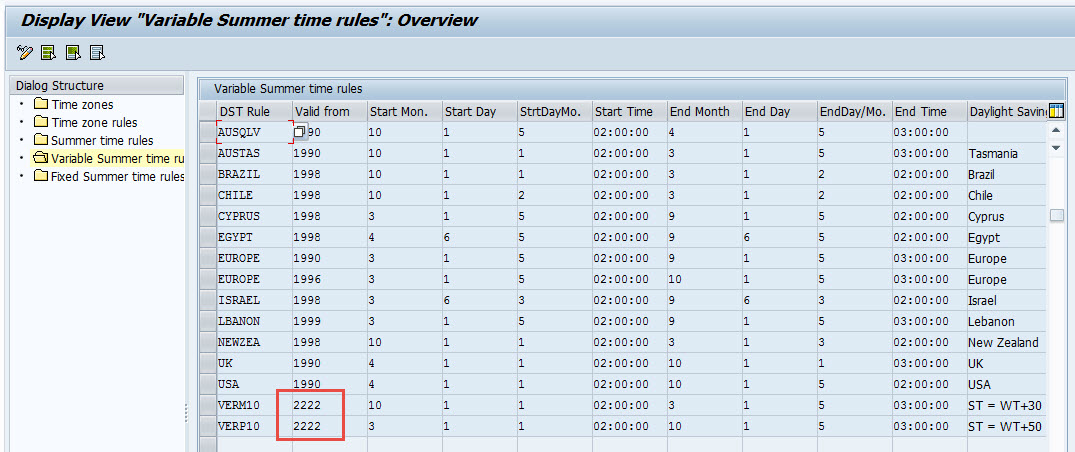Click Valid from 2222 in VERM10 row
This screenshot has height=452, width=1075.
(330, 405)
